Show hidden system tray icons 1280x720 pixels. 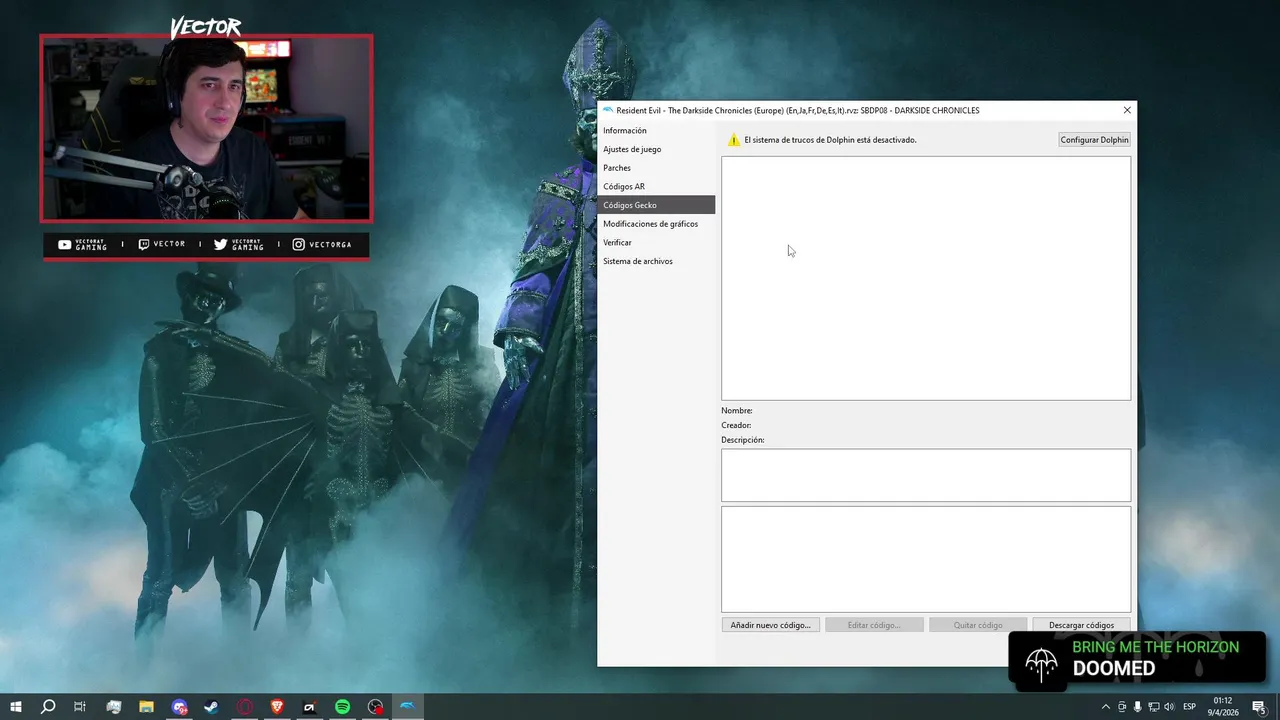pyautogui.click(x=1106, y=707)
